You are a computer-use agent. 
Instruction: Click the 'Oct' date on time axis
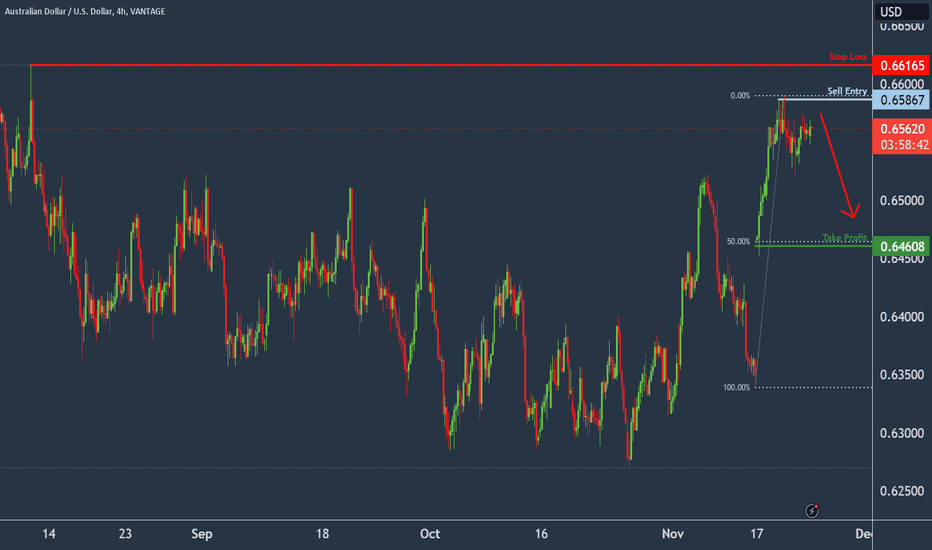click(430, 534)
